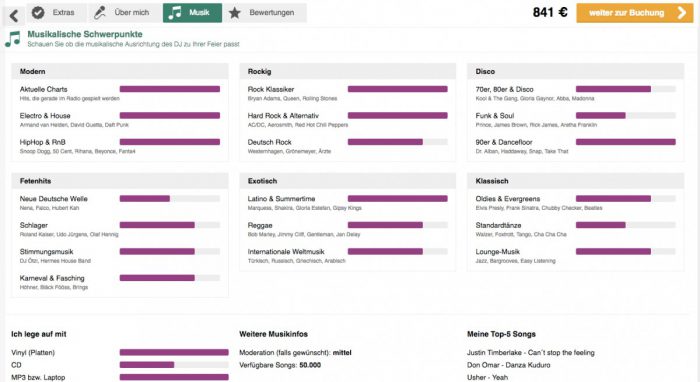Click the Neue Deutsche Welle rating bar

[x=170, y=199]
